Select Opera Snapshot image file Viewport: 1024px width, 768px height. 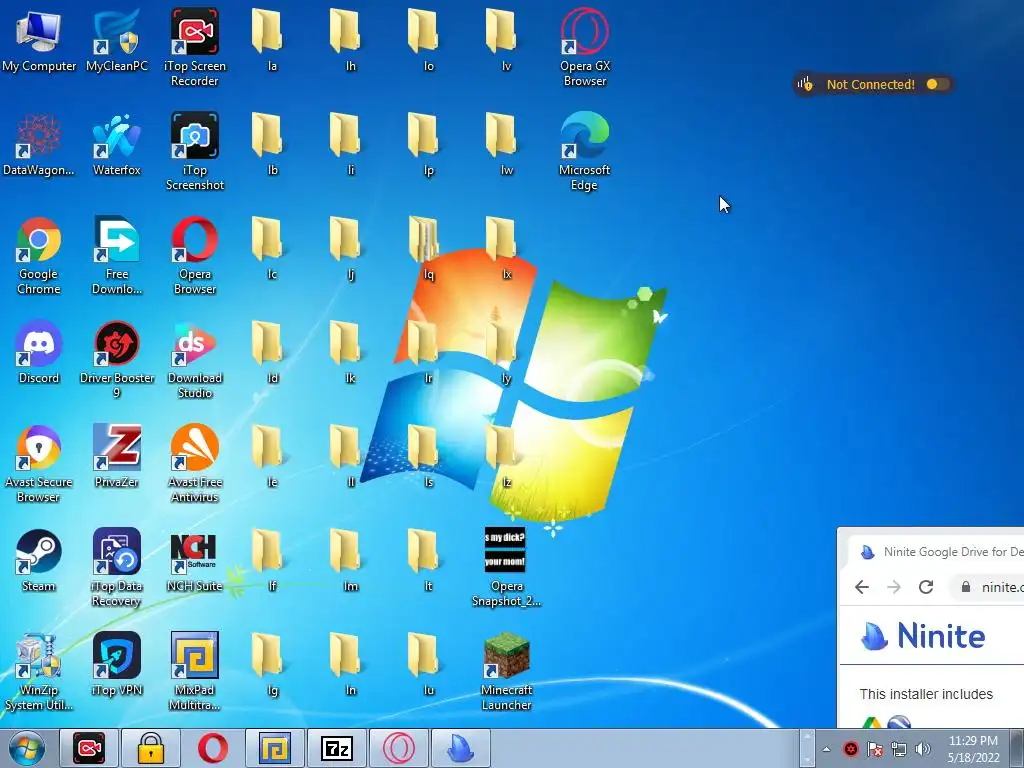point(506,568)
